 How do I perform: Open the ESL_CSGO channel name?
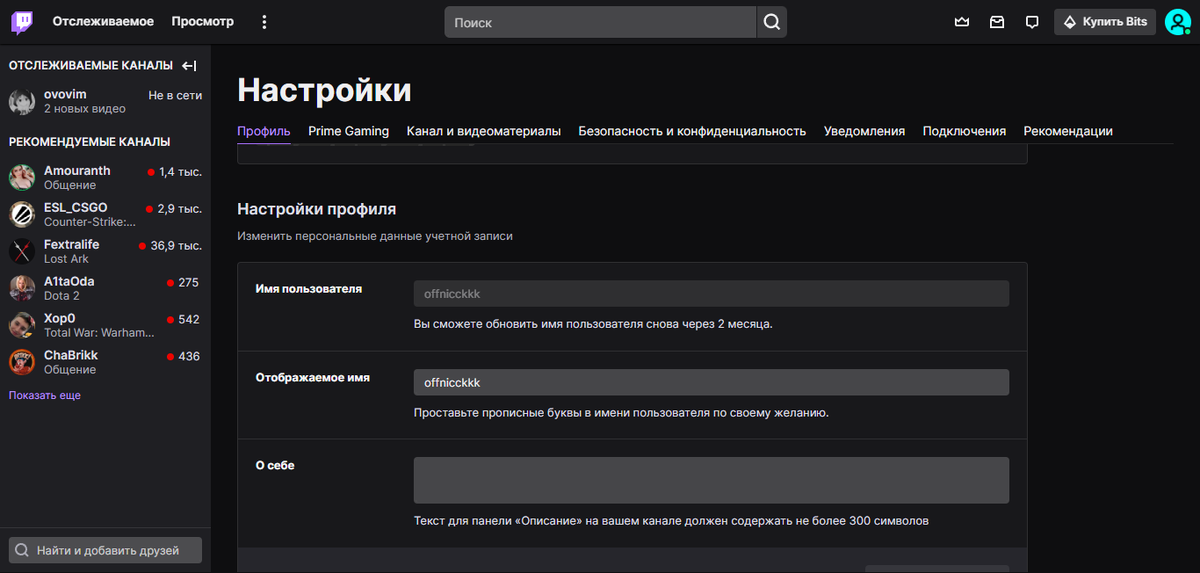pos(76,208)
